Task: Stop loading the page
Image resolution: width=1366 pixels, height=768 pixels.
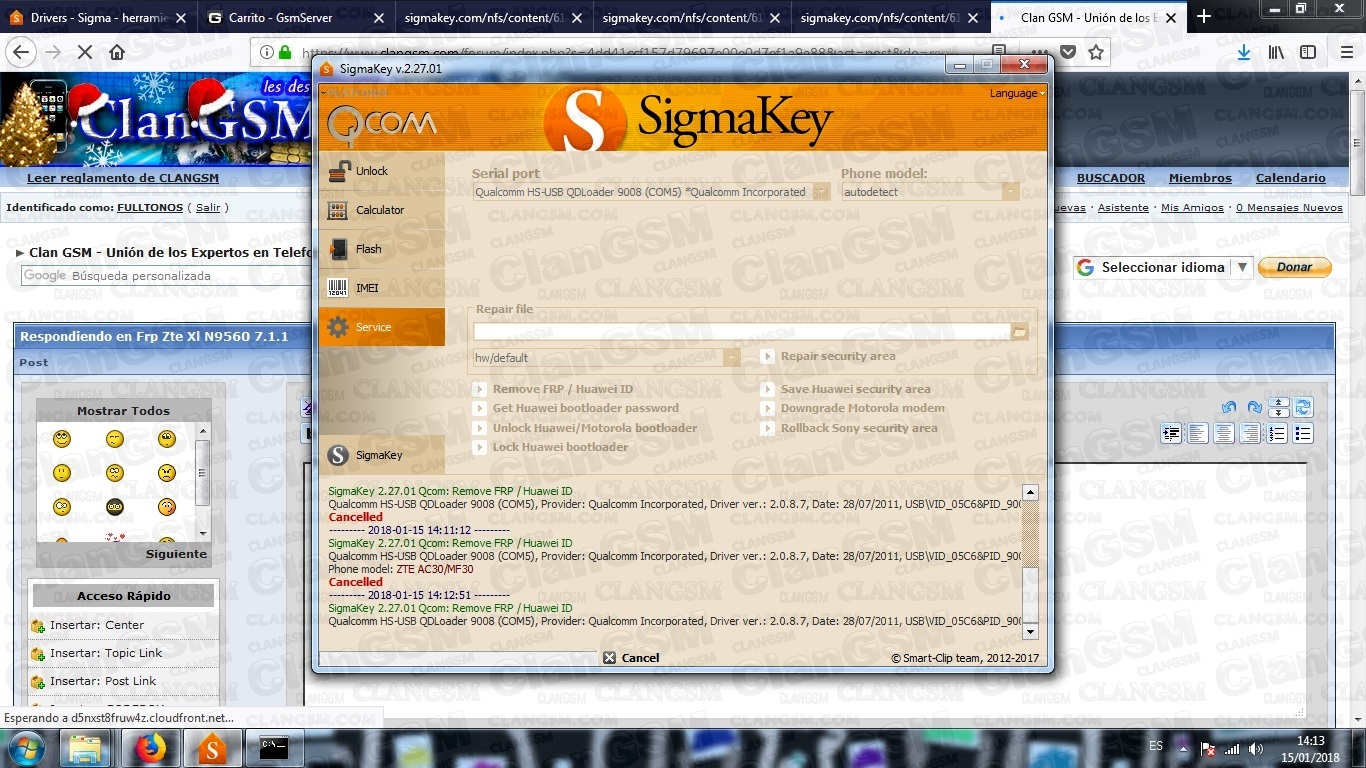Action: click(x=85, y=52)
